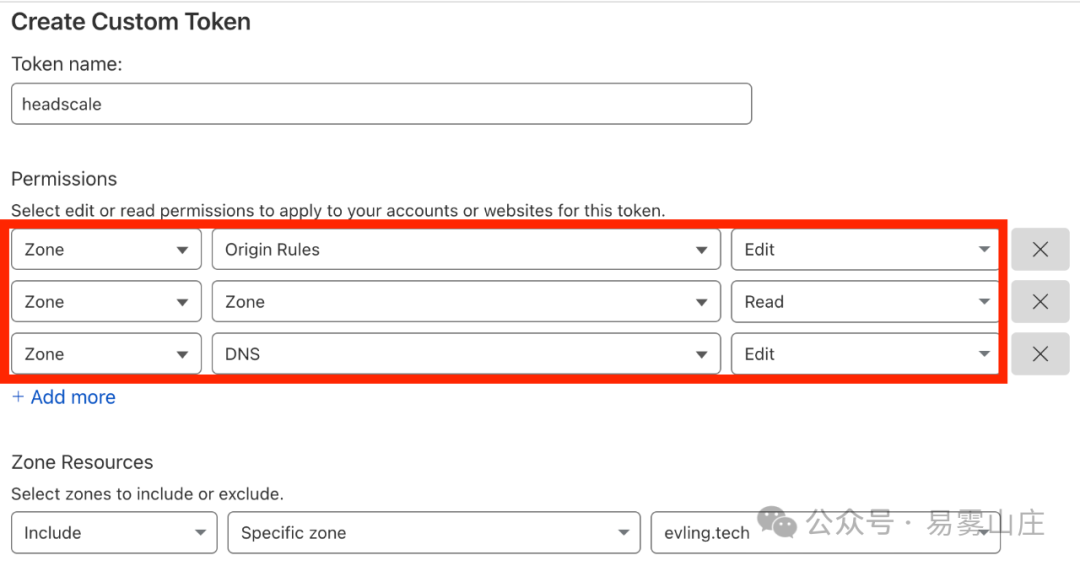Viewport: 1080px width, 566px height.
Task: Click the arrow on the Origin Rules dropdown
Action: (x=701, y=250)
